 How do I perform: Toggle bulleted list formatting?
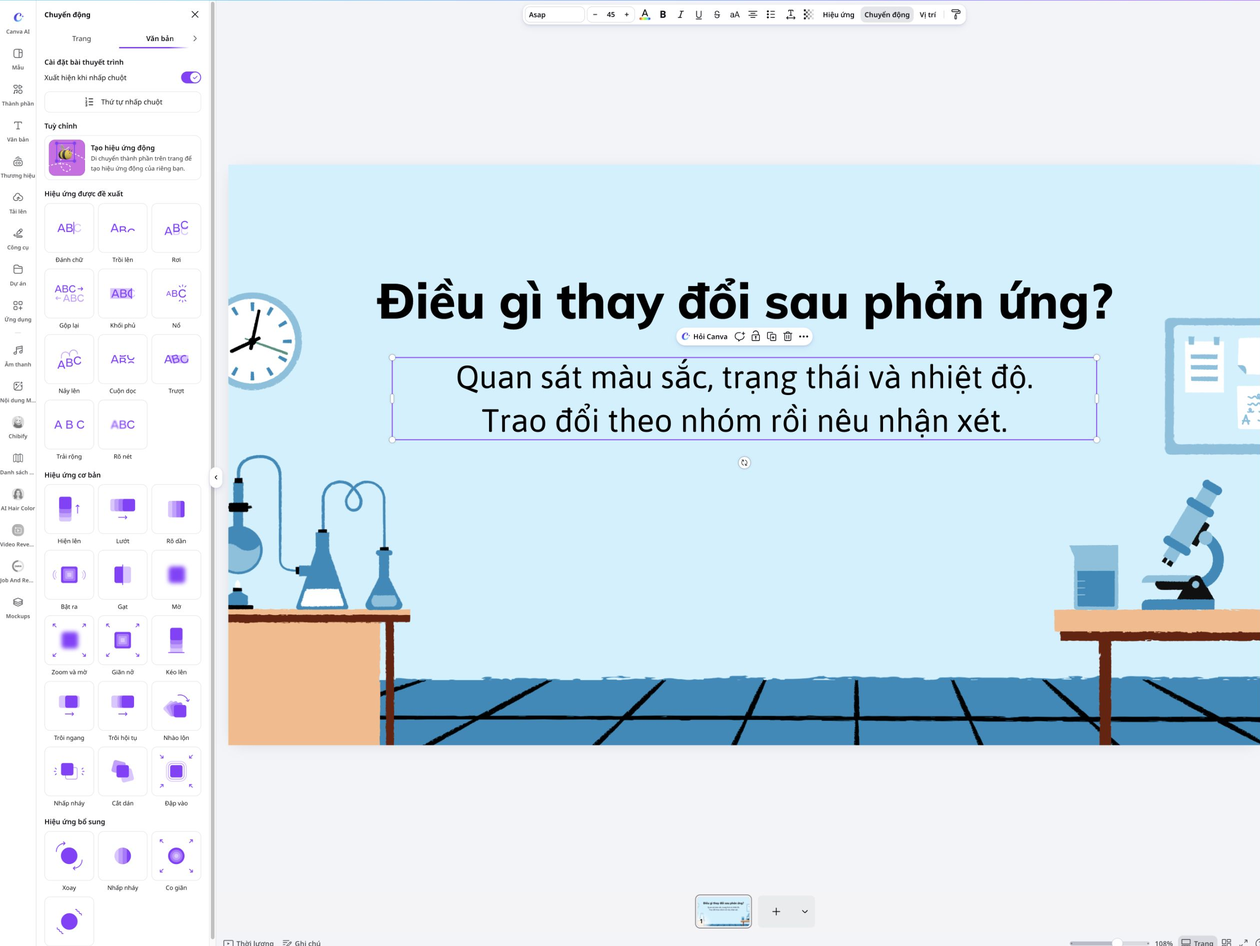coord(771,15)
